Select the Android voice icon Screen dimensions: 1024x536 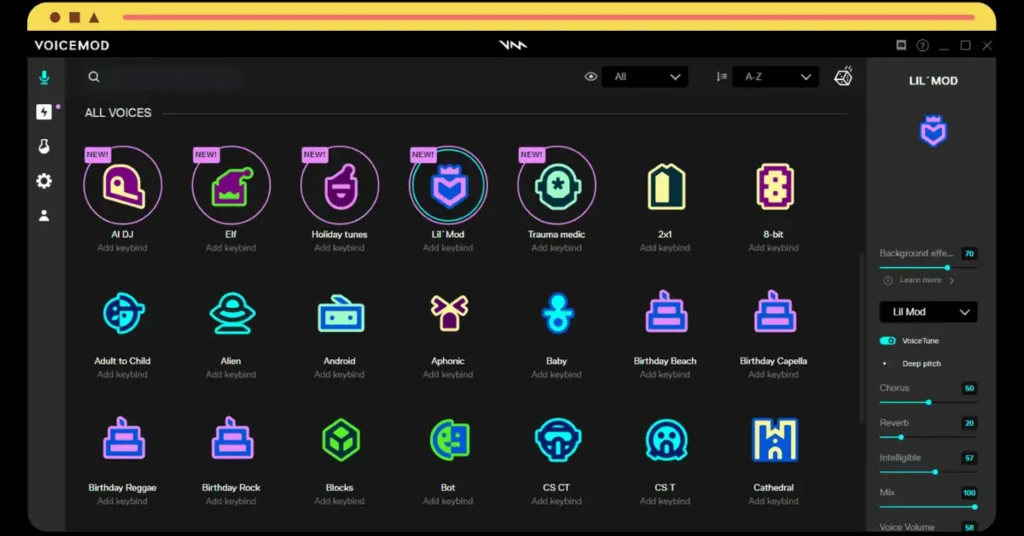click(340, 313)
